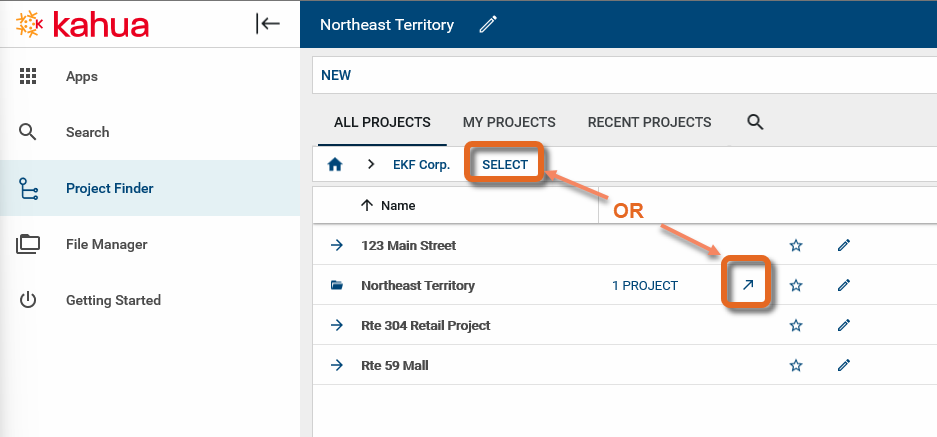The height and width of the screenshot is (437, 937).
Task: Open File Manager from sidebar
Action: pyautogui.click(x=106, y=244)
